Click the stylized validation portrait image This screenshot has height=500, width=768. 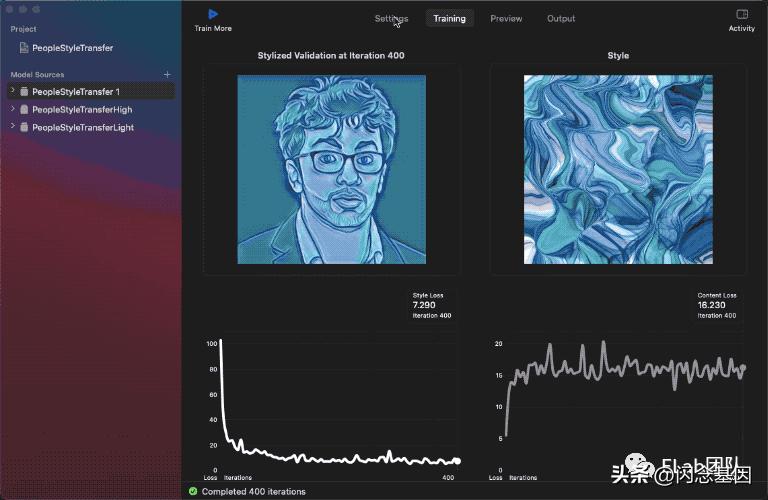[x=332, y=169]
